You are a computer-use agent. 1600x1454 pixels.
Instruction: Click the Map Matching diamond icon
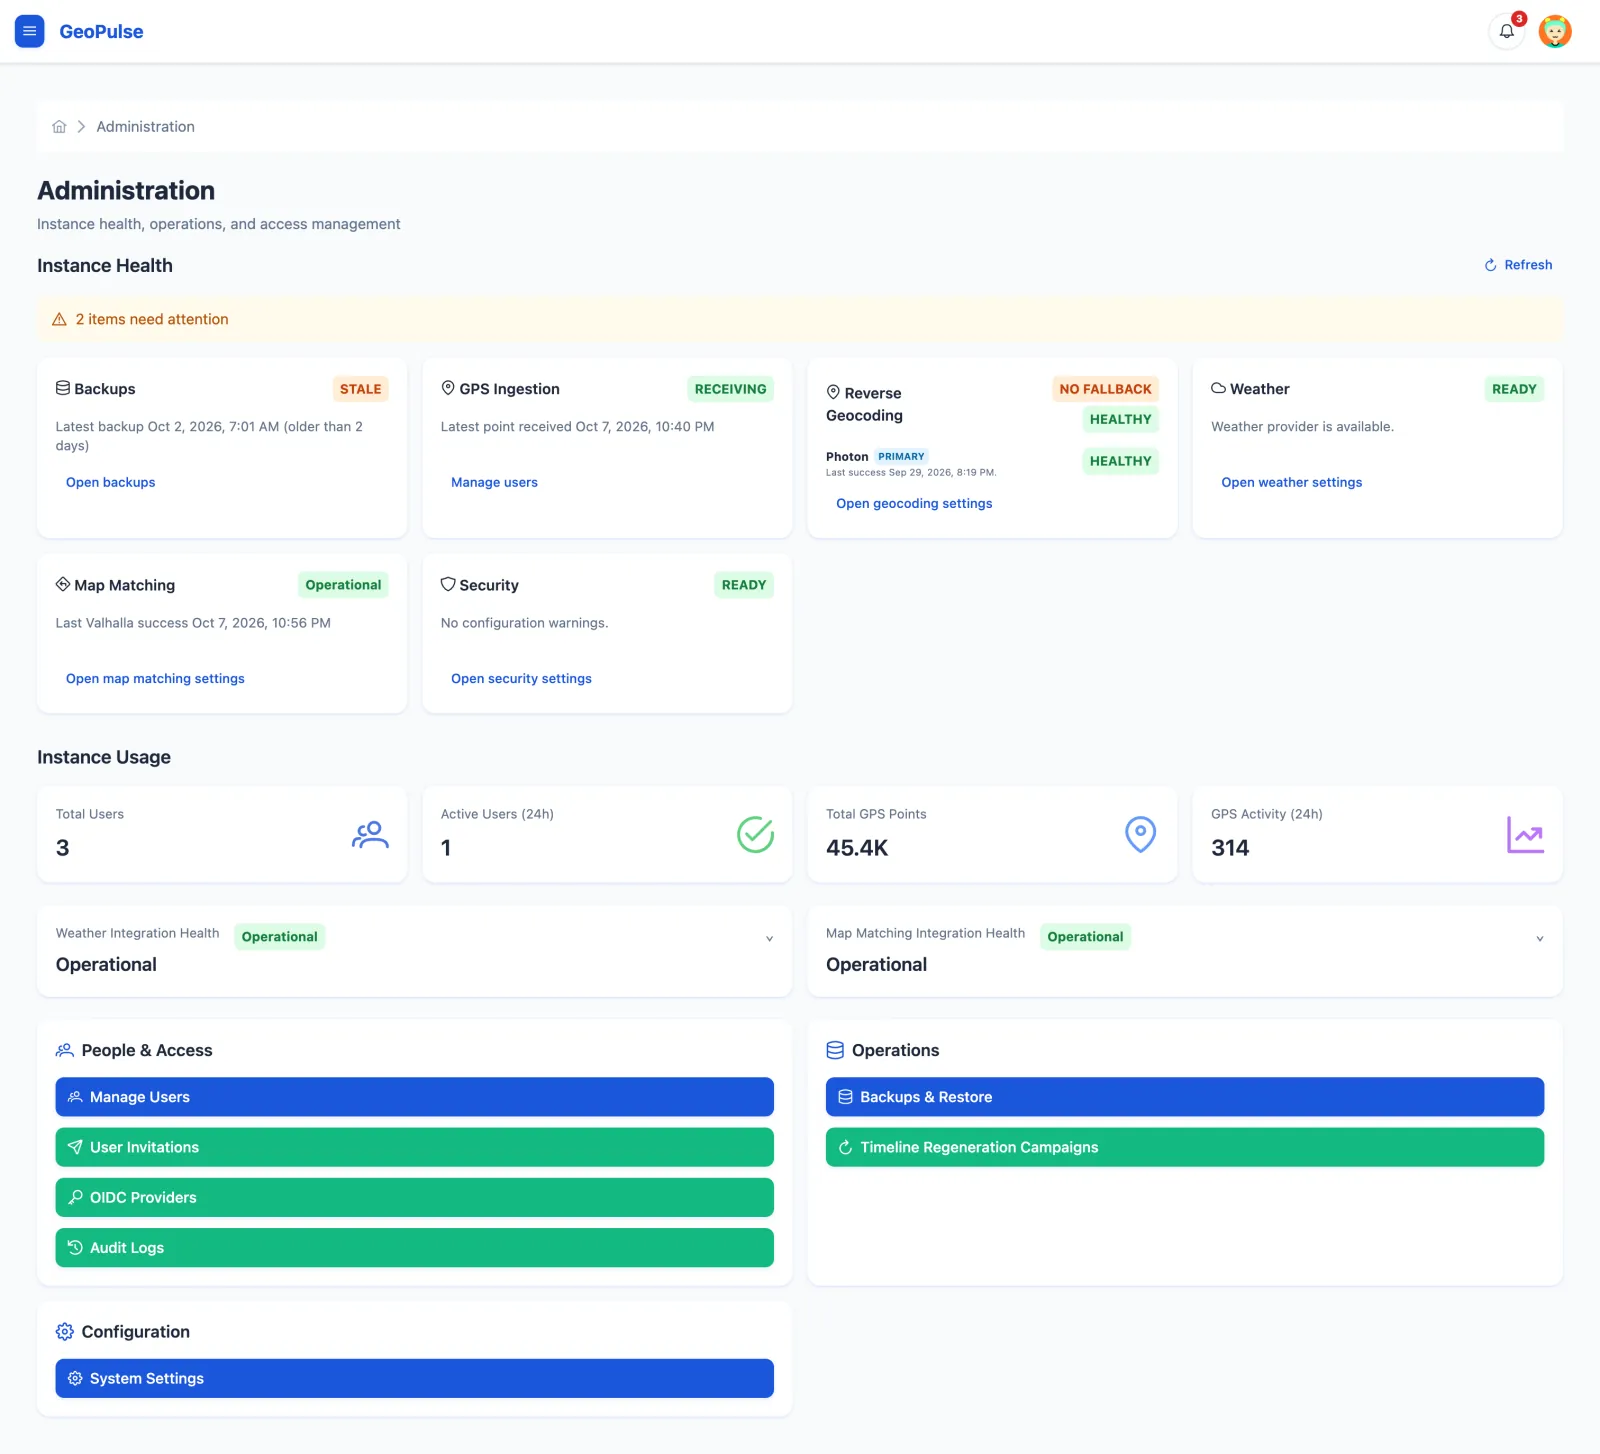pyautogui.click(x=63, y=584)
